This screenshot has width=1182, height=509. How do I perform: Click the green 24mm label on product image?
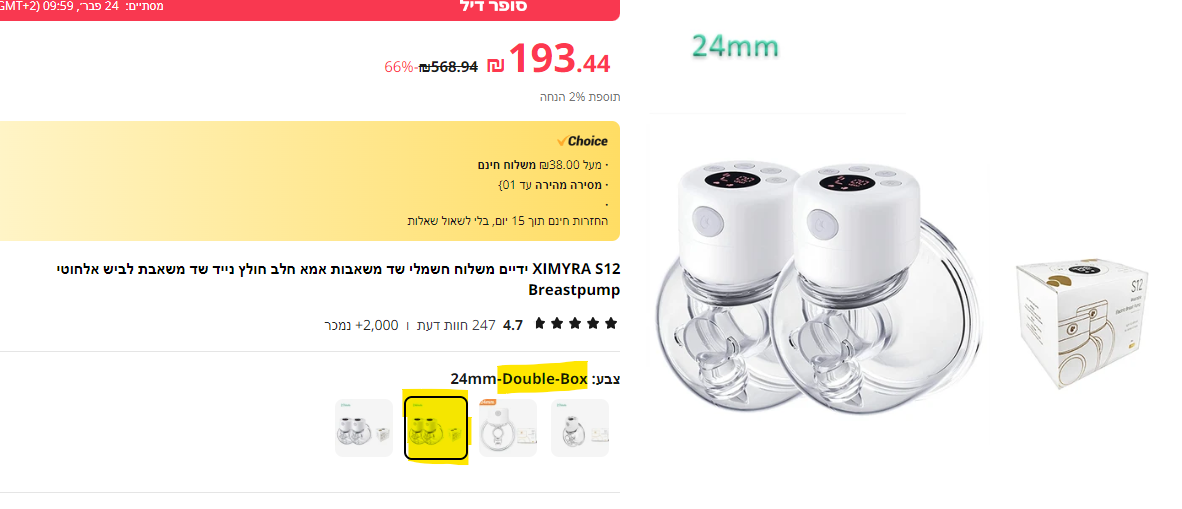point(734,47)
